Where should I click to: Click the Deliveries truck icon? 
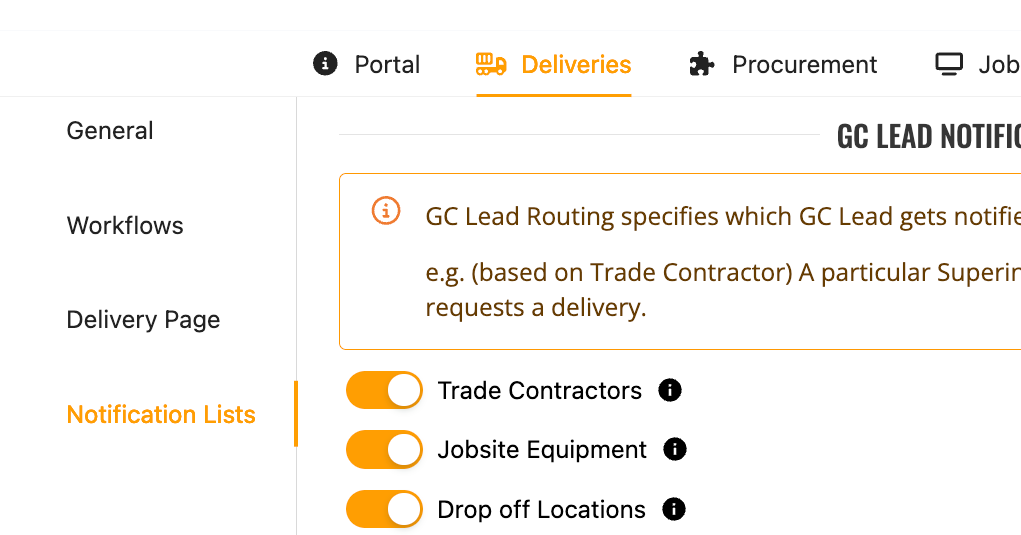[491, 64]
